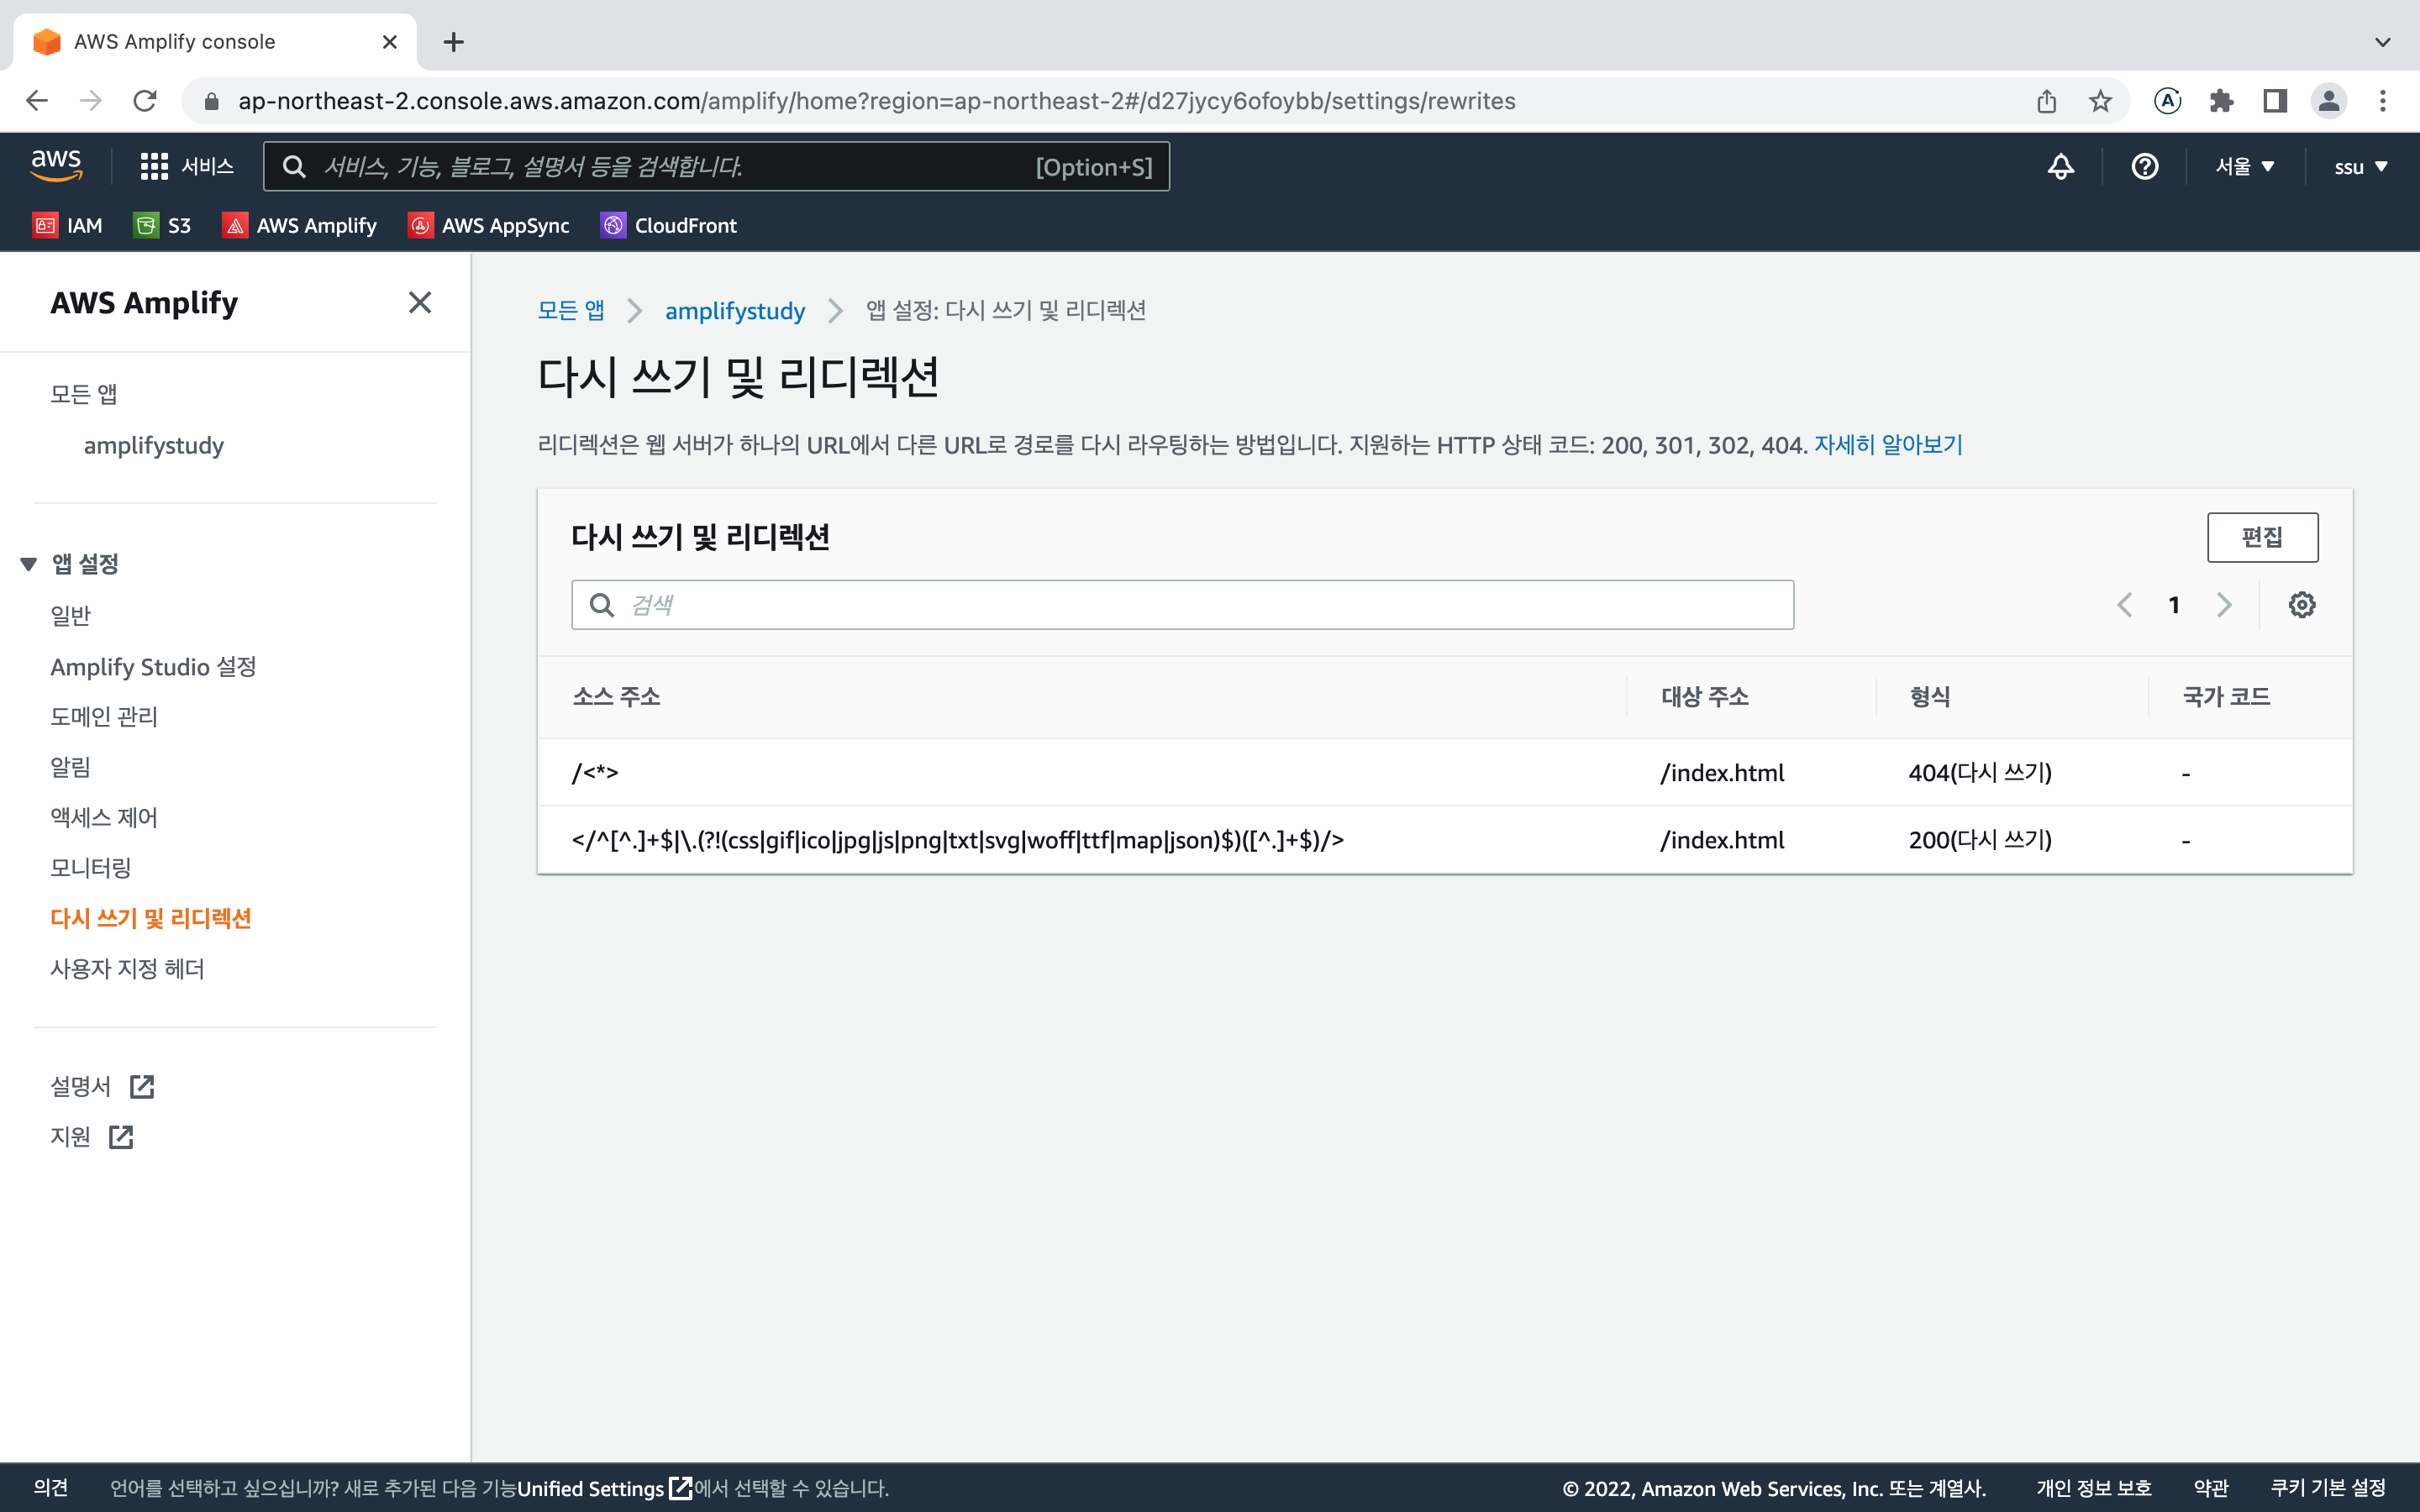Open the ssu account dropdown
This screenshot has height=1512, width=2420.
[2360, 167]
